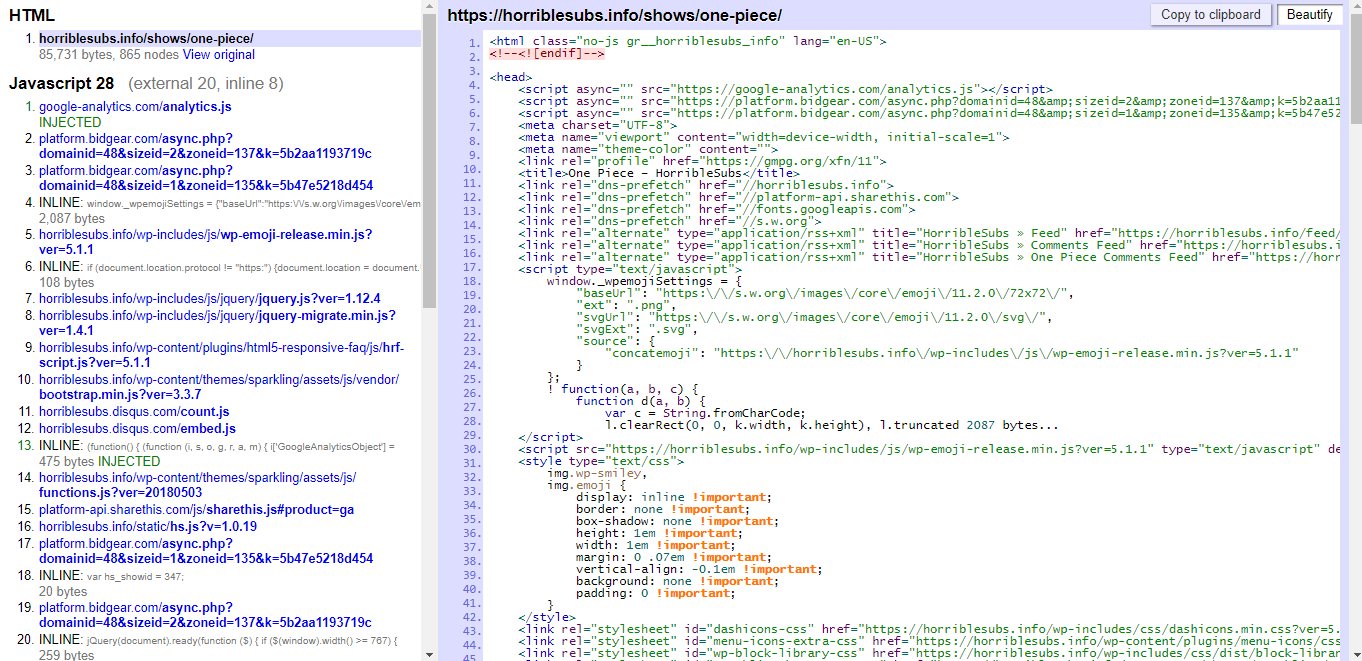This screenshot has width=1362, height=661.
Task: Select horriblesubs.info/shows/one-piece/ HTML entry
Action: [x=146, y=38]
